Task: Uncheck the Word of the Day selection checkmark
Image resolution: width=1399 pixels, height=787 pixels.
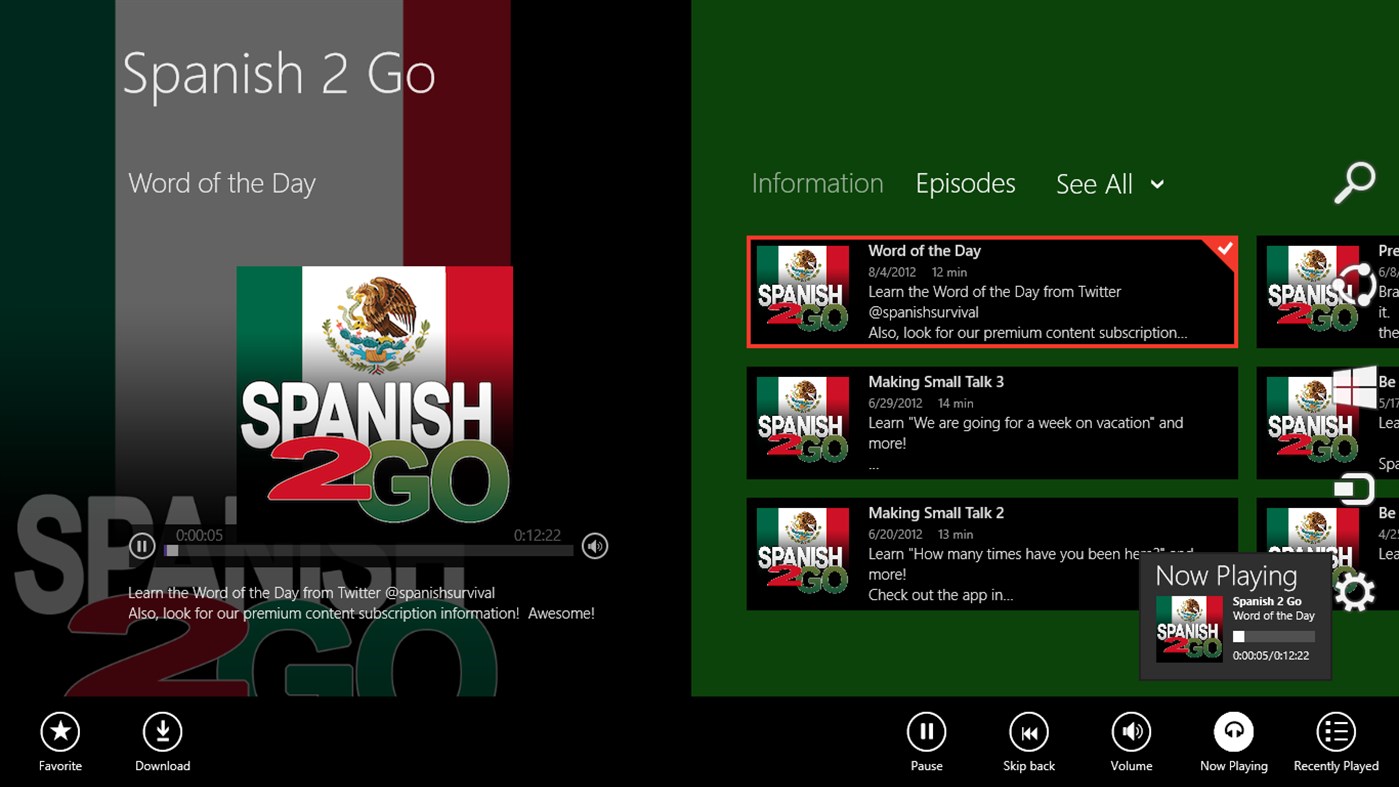Action: (x=1223, y=248)
